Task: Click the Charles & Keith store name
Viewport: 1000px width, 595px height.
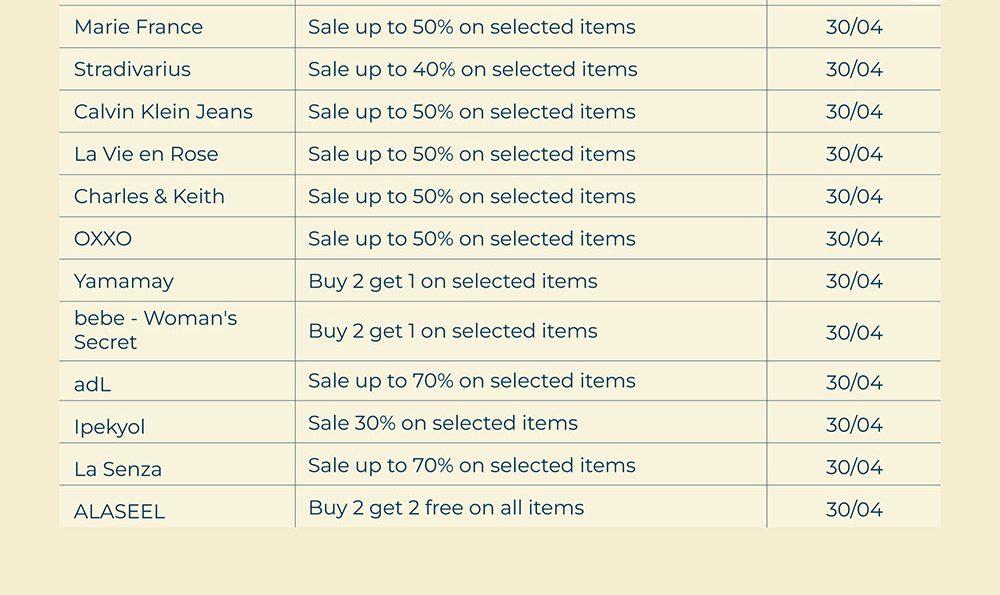Action: [149, 197]
